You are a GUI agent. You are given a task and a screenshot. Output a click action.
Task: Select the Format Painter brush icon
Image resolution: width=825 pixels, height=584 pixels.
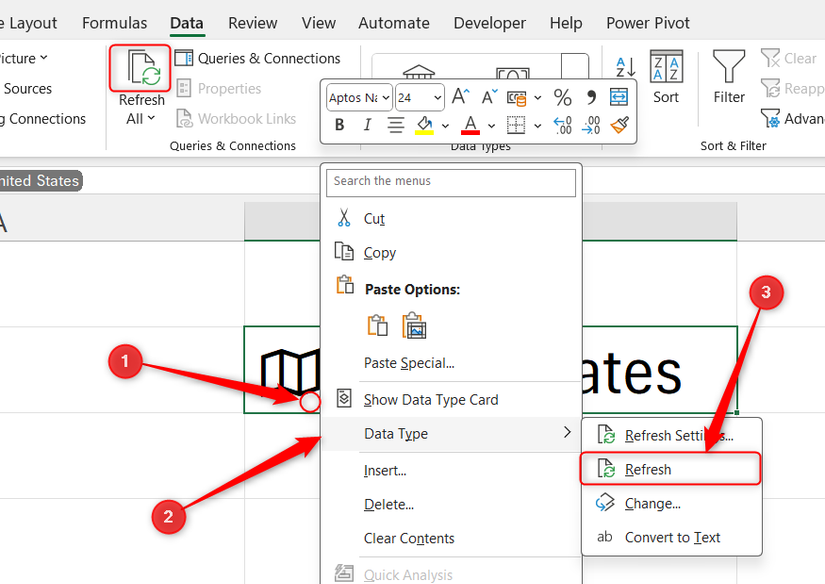pyautogui.click(x=618, y=125)
